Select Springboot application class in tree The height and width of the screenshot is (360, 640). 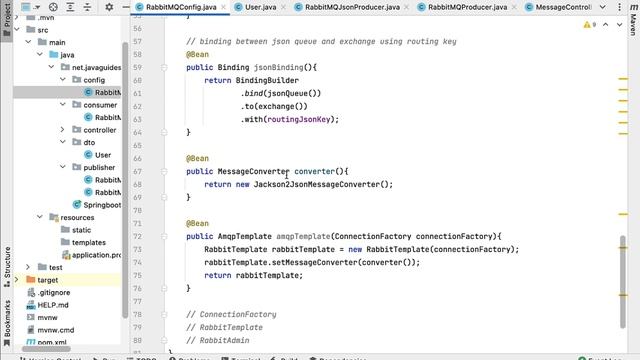coord(97,204)
